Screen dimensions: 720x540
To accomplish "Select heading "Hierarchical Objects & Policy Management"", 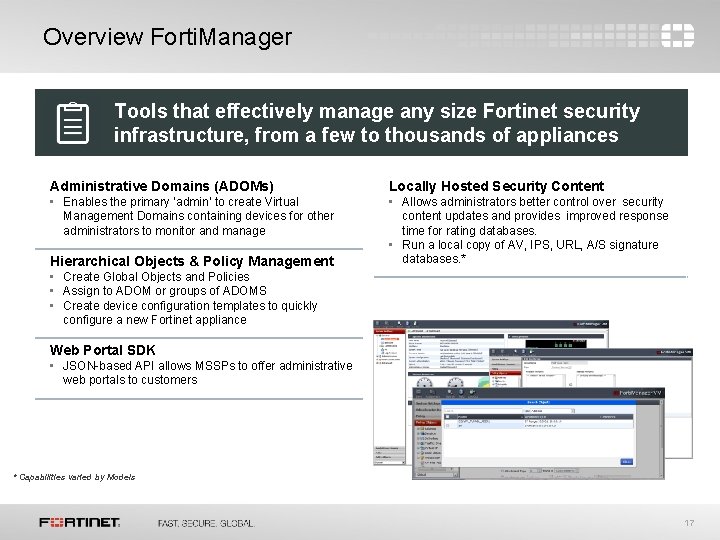I will pyautogui.click(x=192, y=261).
